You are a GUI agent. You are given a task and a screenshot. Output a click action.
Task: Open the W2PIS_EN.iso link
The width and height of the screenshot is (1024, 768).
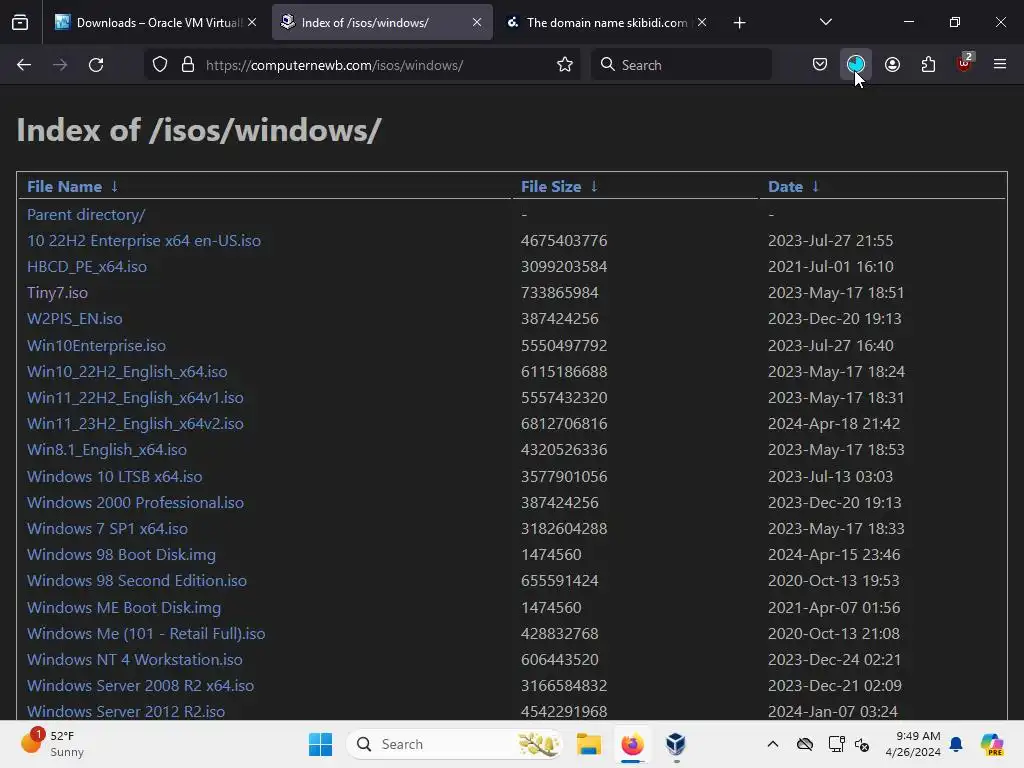point(74,319)
